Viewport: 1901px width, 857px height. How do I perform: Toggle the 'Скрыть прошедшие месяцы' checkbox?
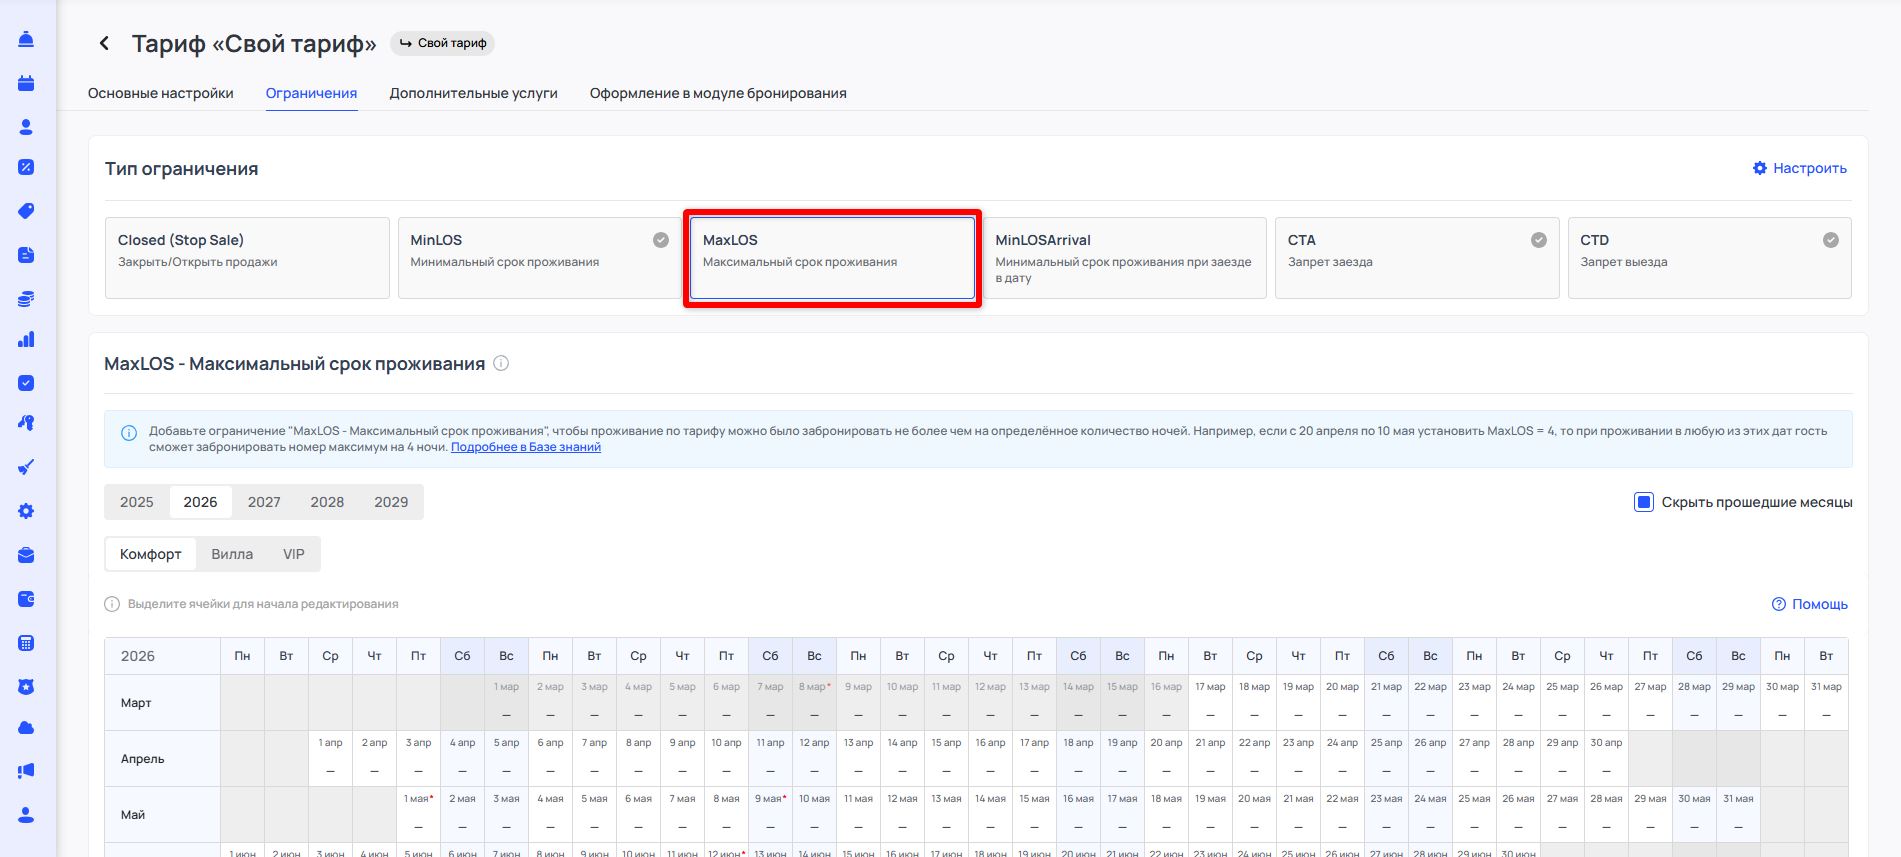tap(1643, 502)
